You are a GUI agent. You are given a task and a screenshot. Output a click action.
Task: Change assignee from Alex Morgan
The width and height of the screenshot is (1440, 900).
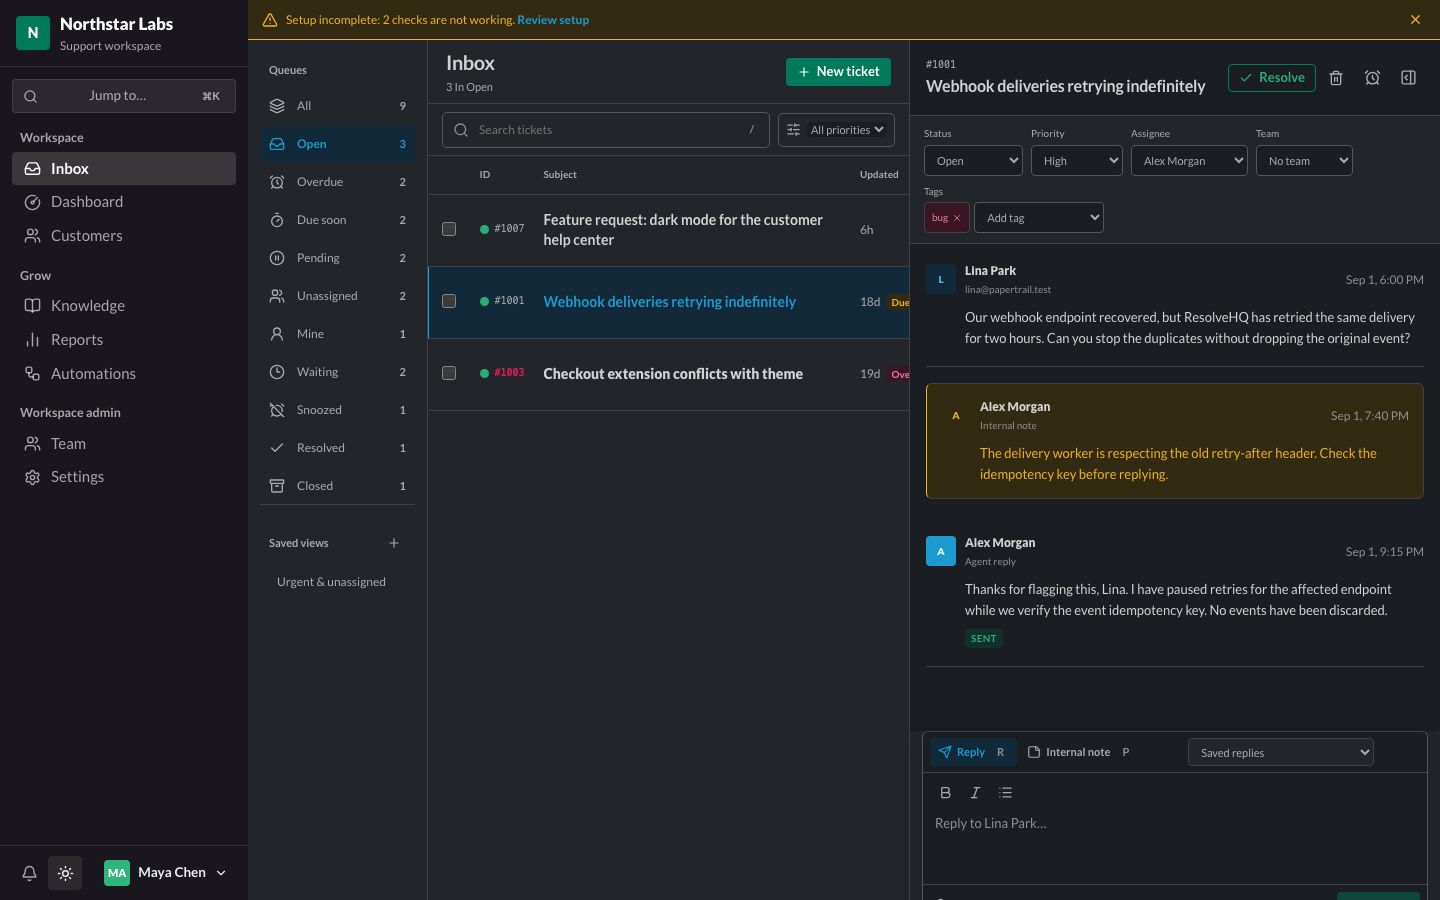point(1189,161)
